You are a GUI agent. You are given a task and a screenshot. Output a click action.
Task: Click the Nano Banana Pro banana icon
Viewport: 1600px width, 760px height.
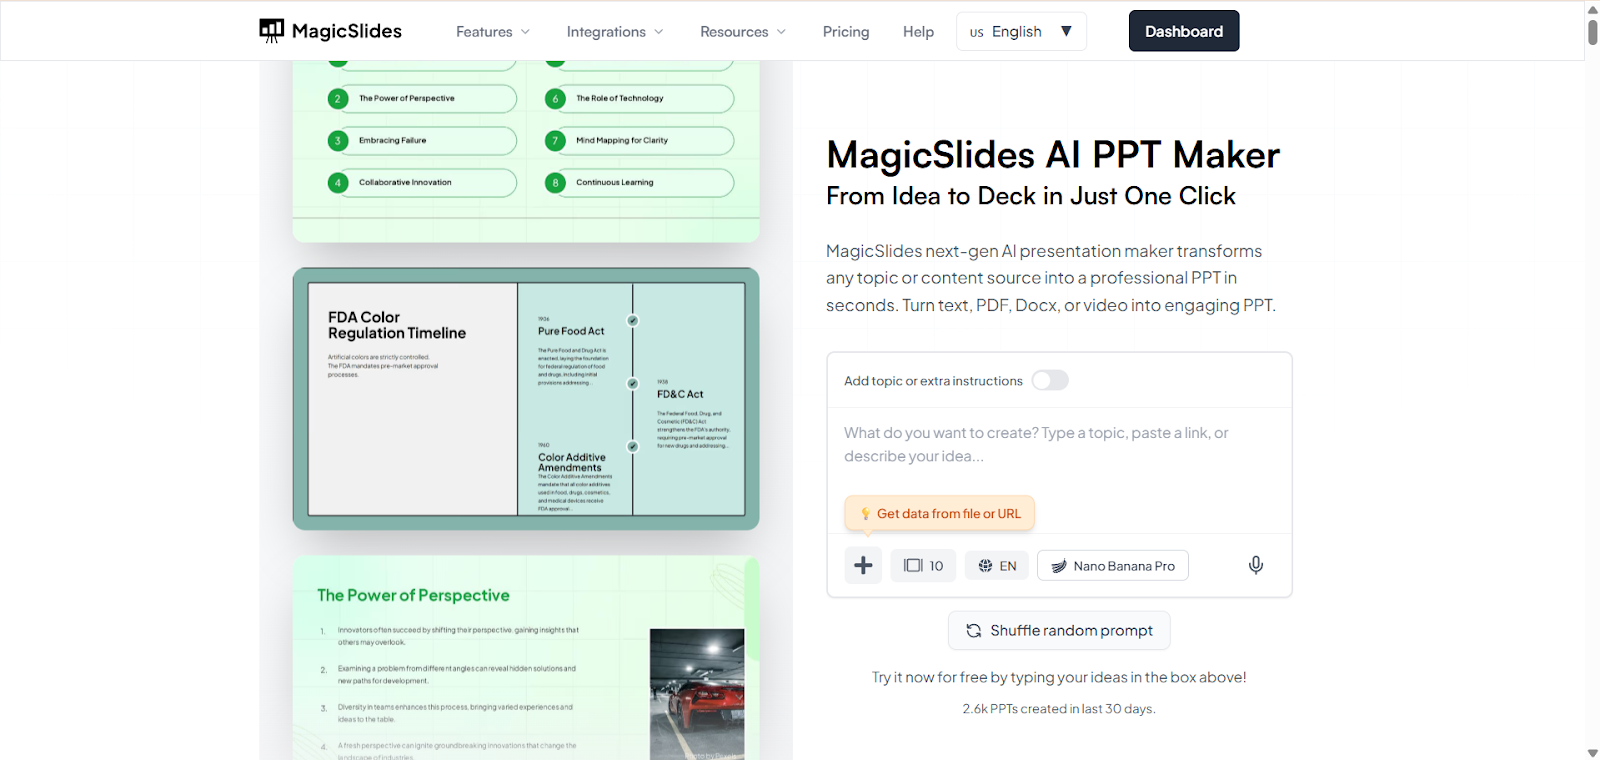click(x=1059, y=566)
